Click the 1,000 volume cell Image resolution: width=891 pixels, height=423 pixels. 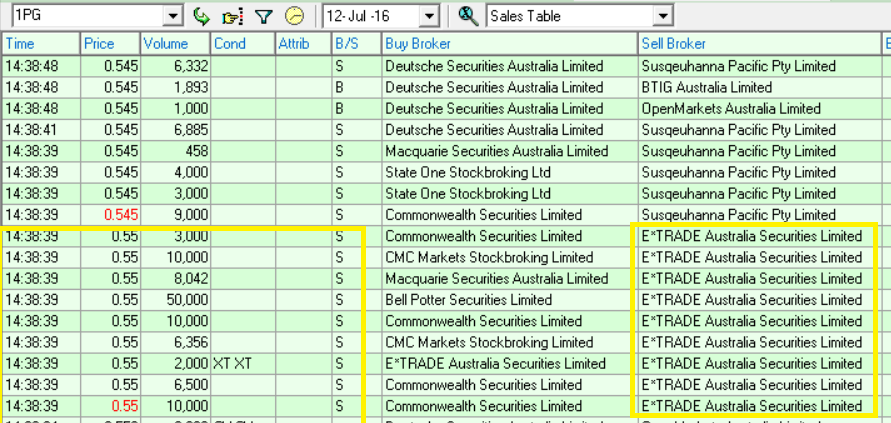pos(175,109)
